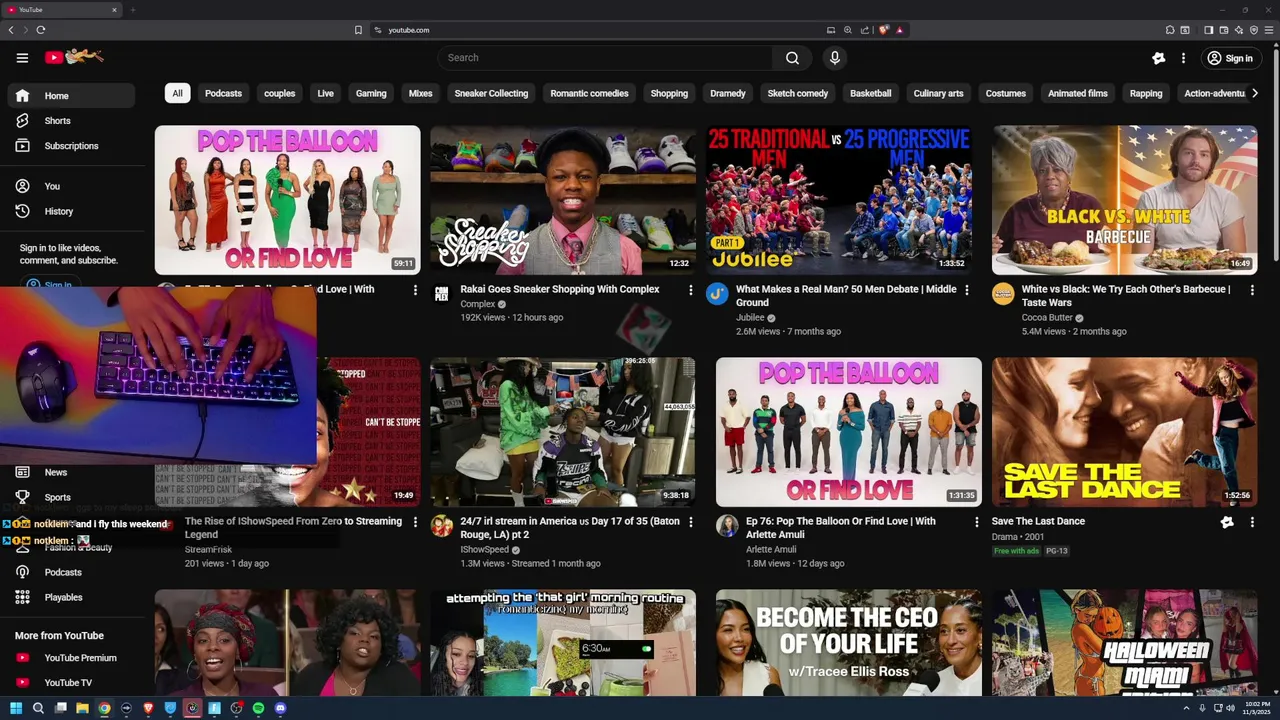Viewport: 1280px width, 720px height.
Task: Open the Windows Start button
Action: [16, 708]
